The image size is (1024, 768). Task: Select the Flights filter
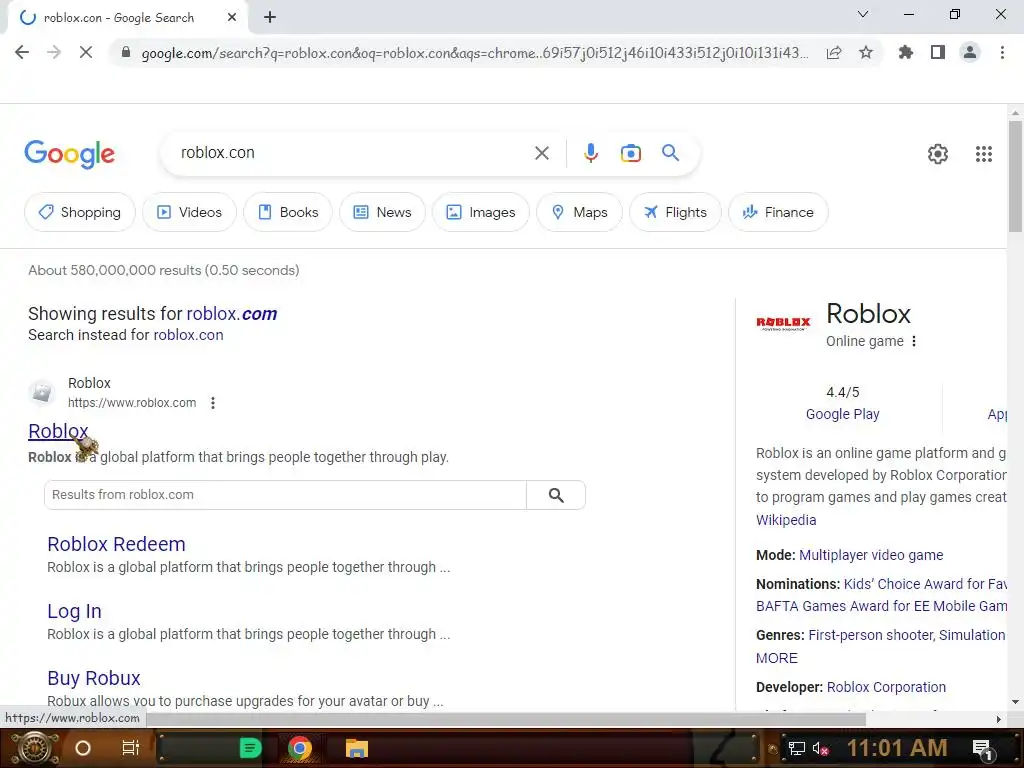pos(675,212)
